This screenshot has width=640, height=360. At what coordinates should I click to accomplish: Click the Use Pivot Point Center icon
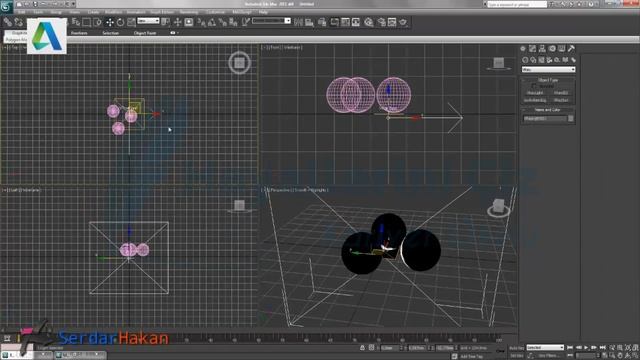tap(165, 22)
